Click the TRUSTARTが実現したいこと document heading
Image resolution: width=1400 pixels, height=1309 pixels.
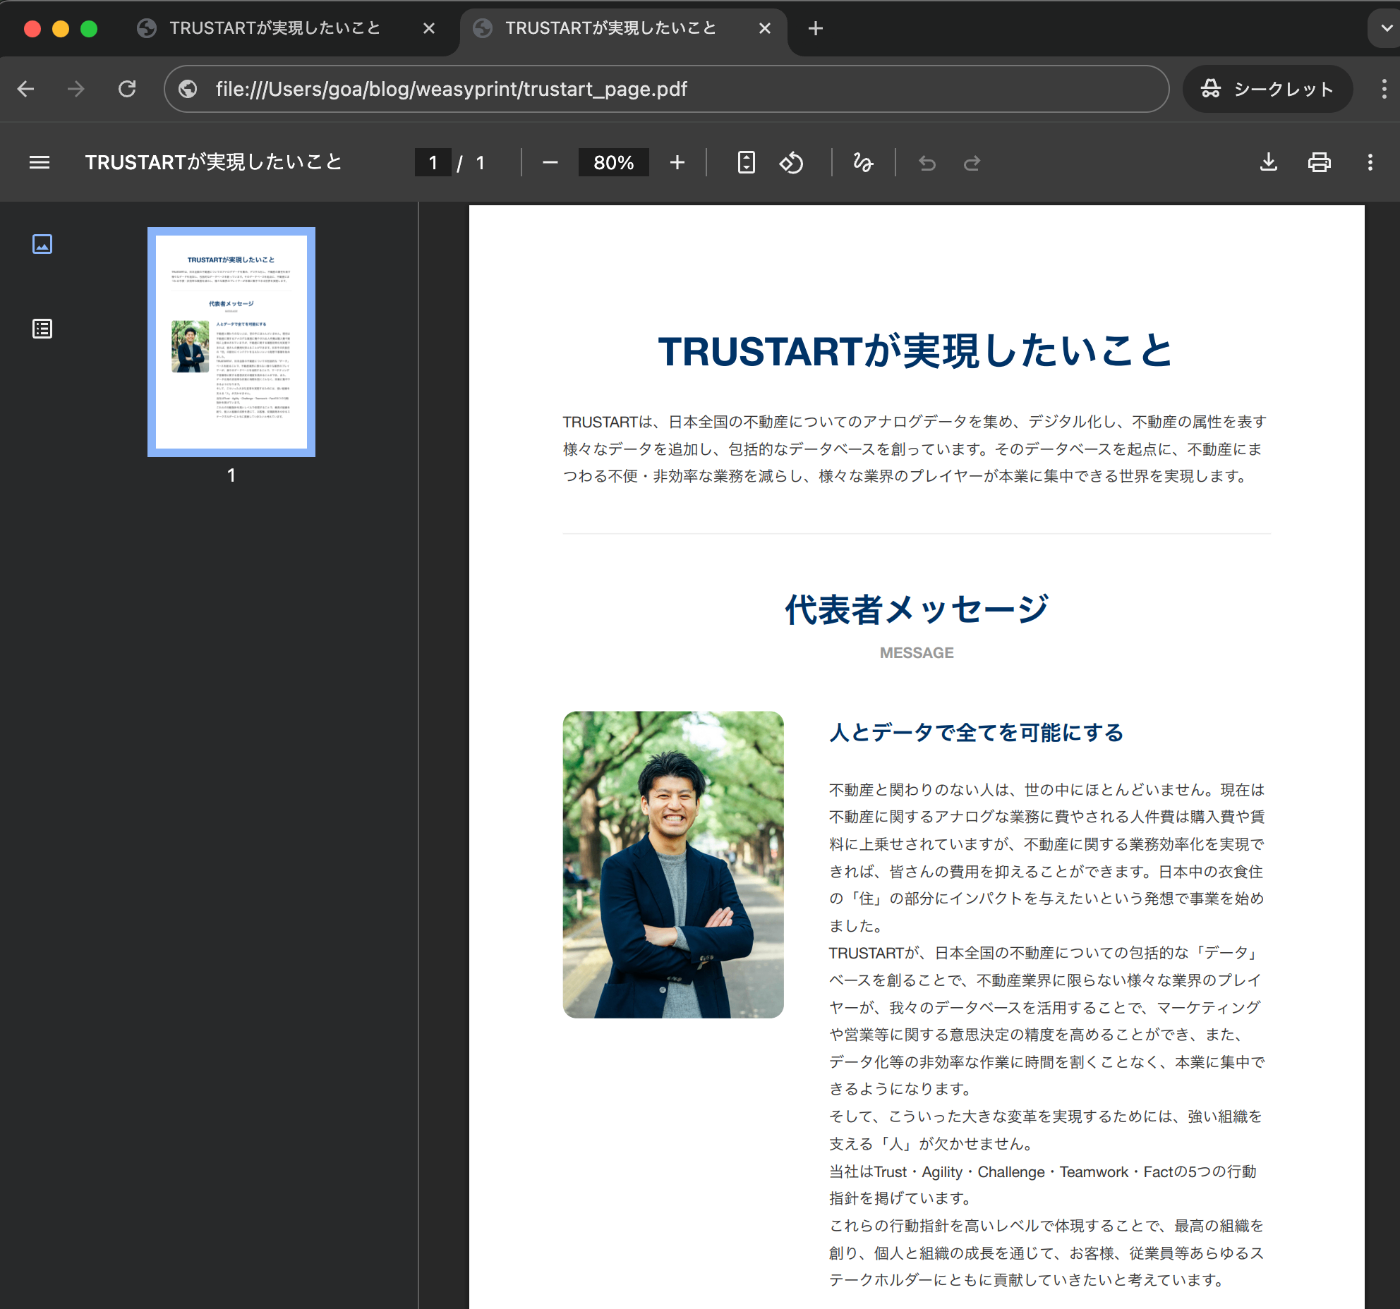pyautogui.click(x=915, y=351)
